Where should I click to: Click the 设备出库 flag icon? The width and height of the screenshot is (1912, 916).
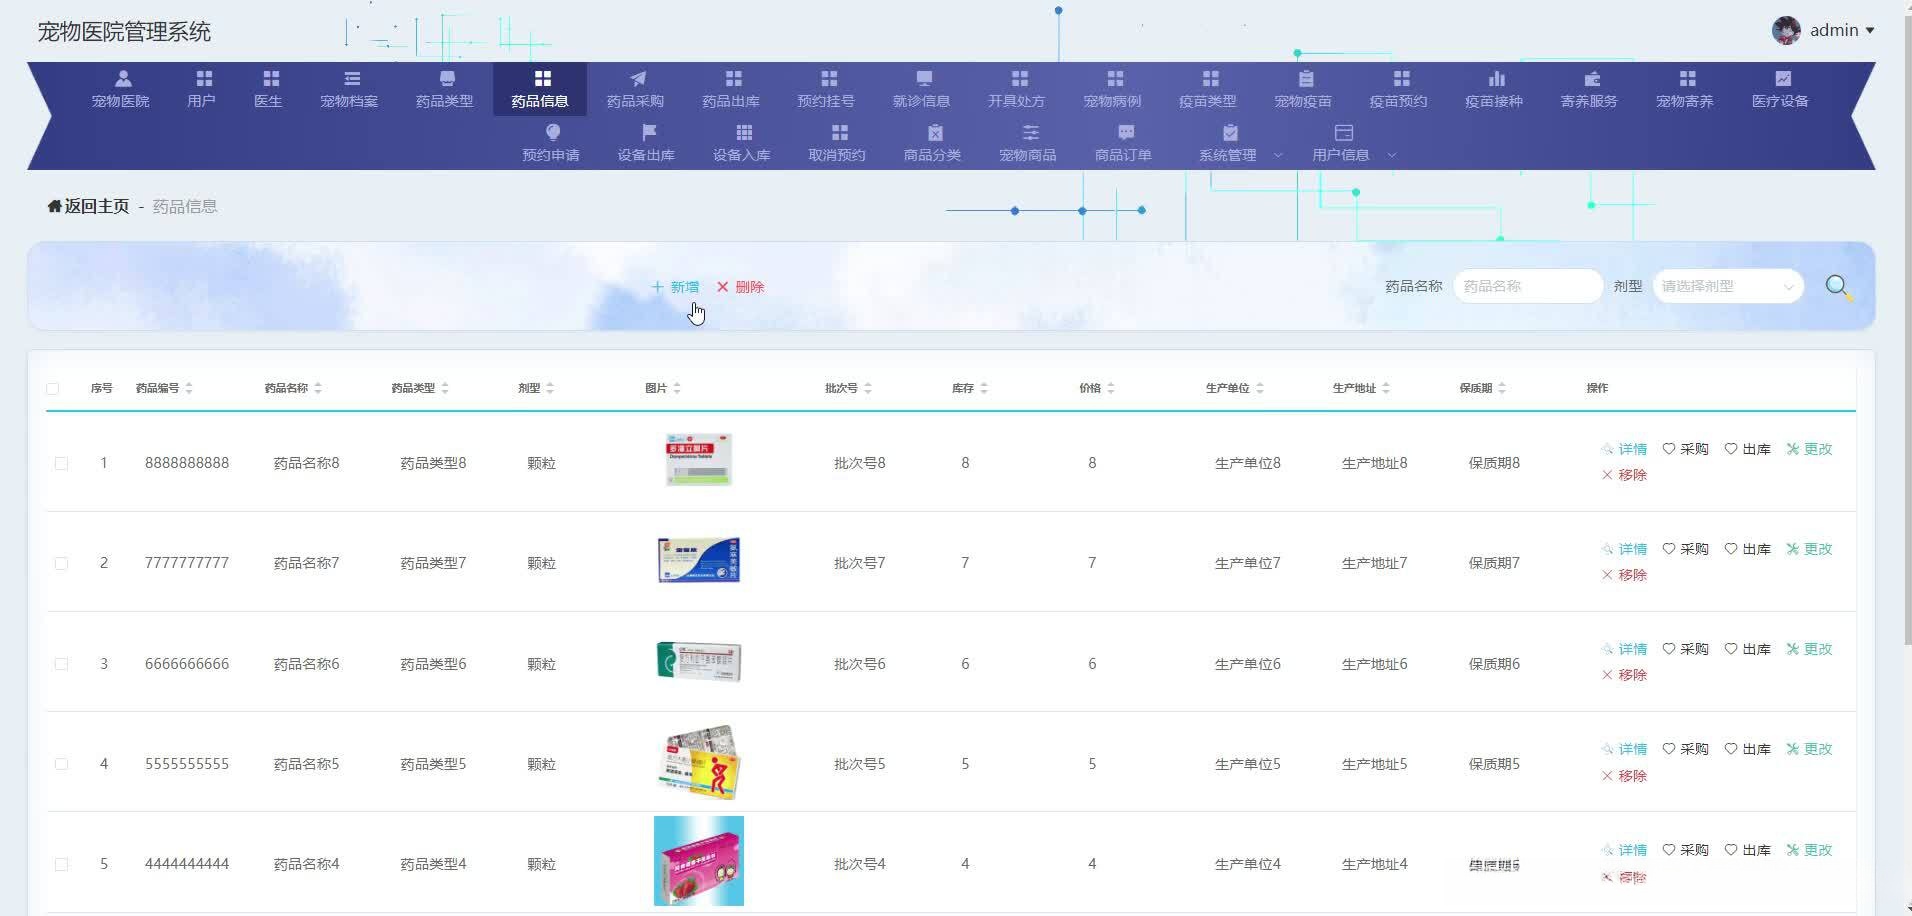click(x=648, y=131)
